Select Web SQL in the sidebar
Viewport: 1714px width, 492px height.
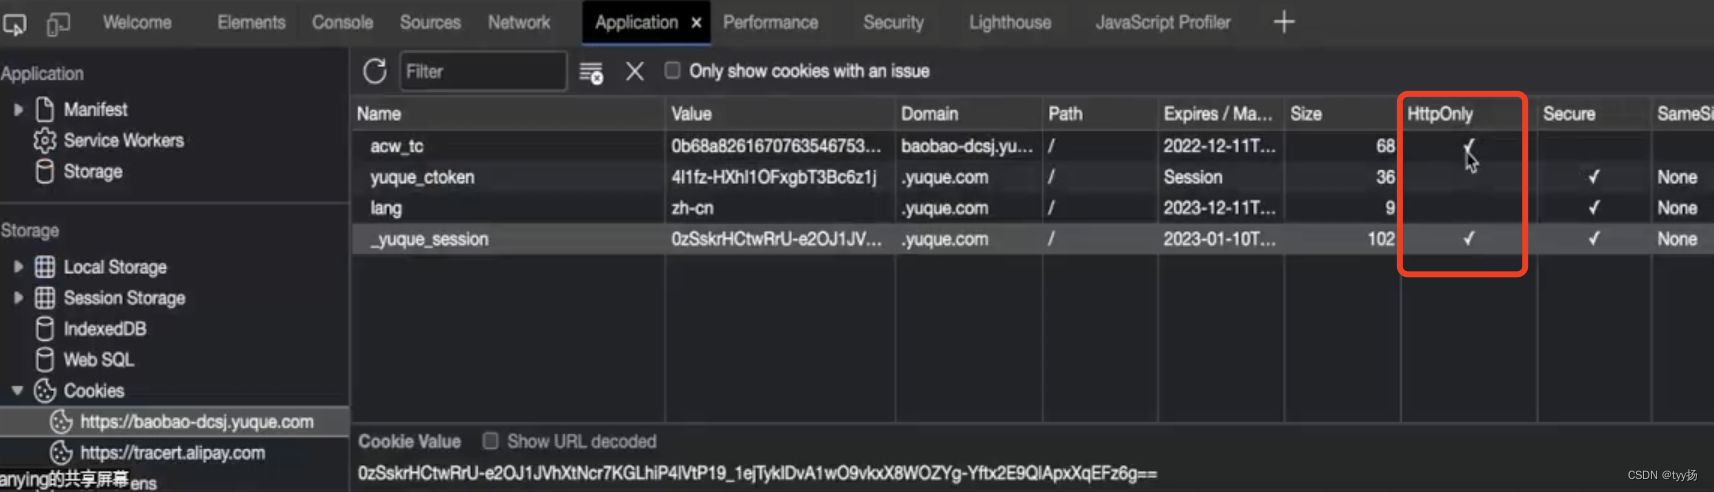coord(98,360)
